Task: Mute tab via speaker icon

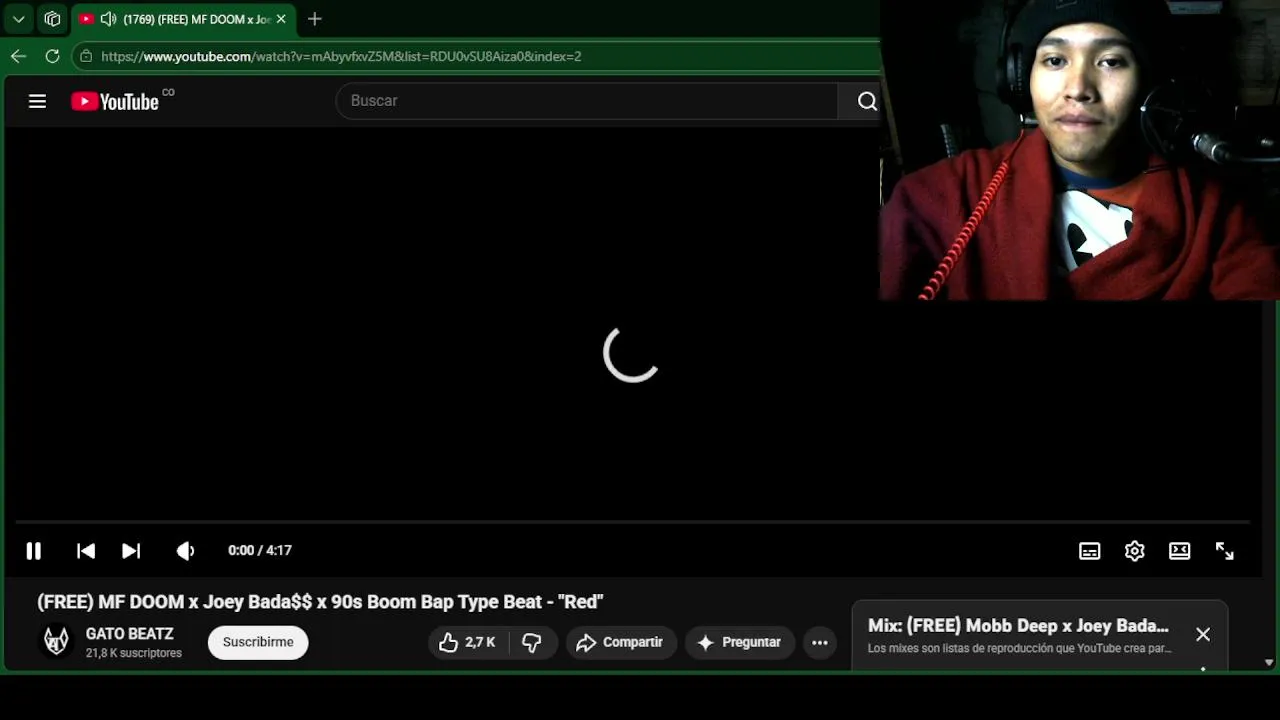Action: (x=109, y=19)
